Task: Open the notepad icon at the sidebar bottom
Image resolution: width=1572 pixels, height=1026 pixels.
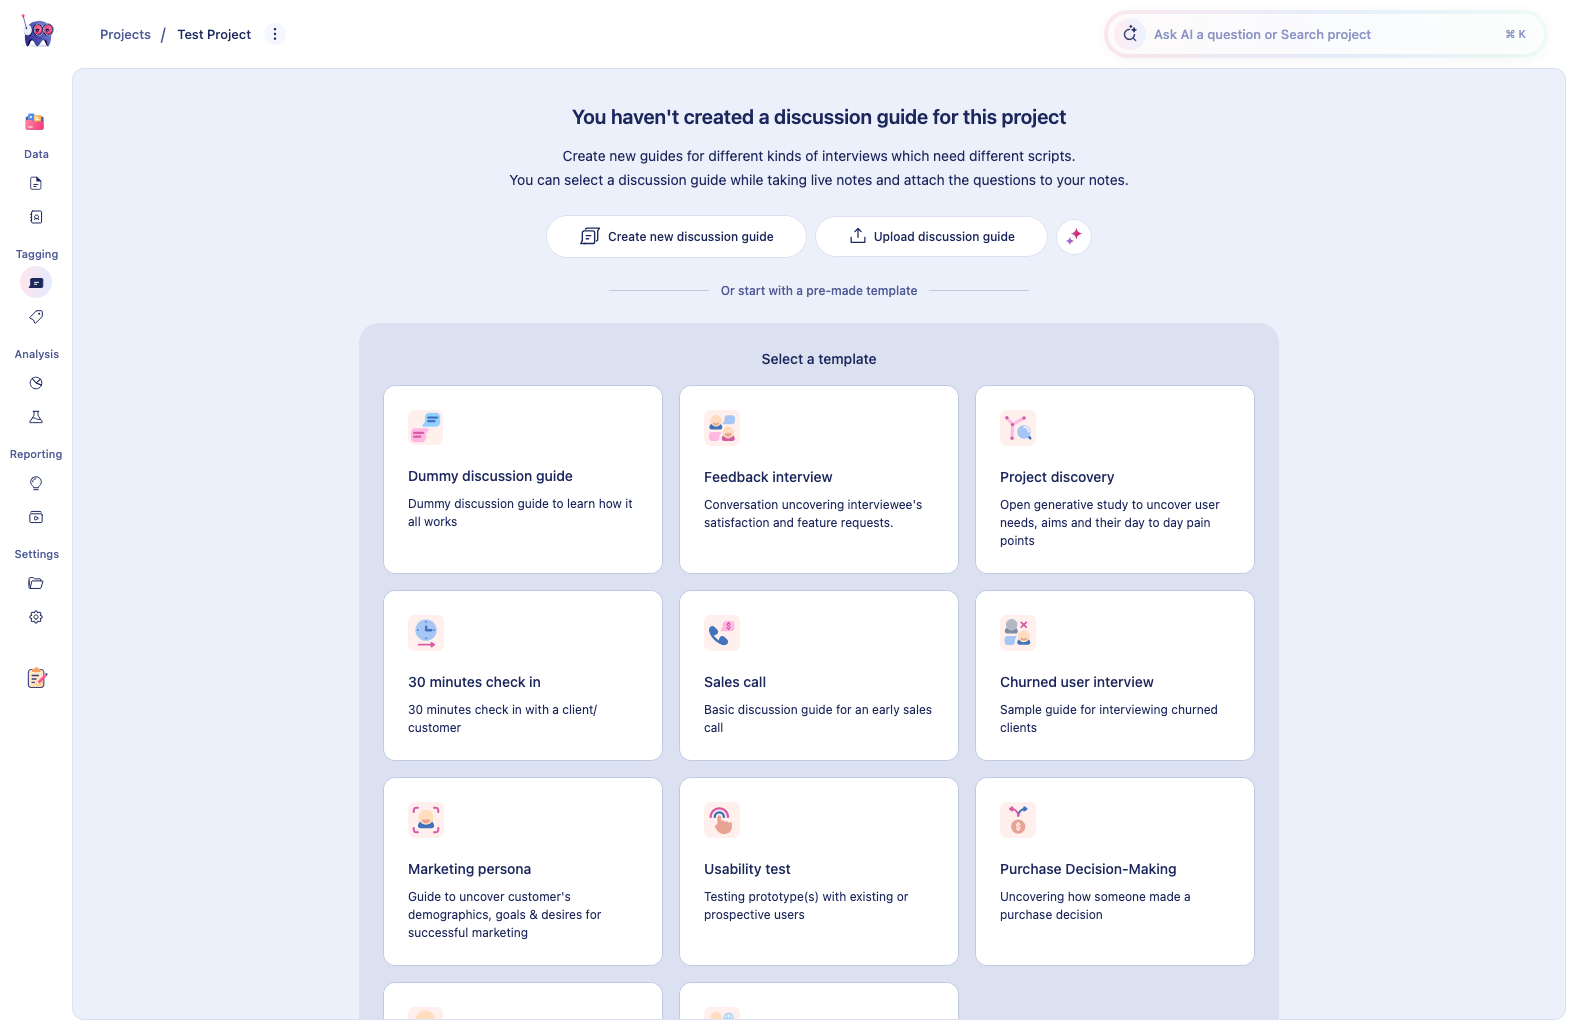Action: click(x=37, y=678)
